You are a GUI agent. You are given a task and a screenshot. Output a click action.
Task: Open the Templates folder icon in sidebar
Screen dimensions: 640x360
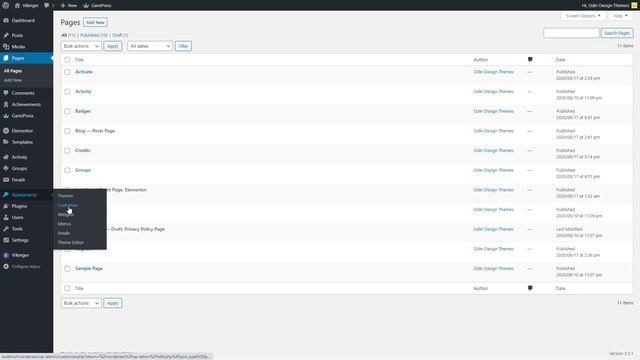pyautogui.click(x=6, y=142)
